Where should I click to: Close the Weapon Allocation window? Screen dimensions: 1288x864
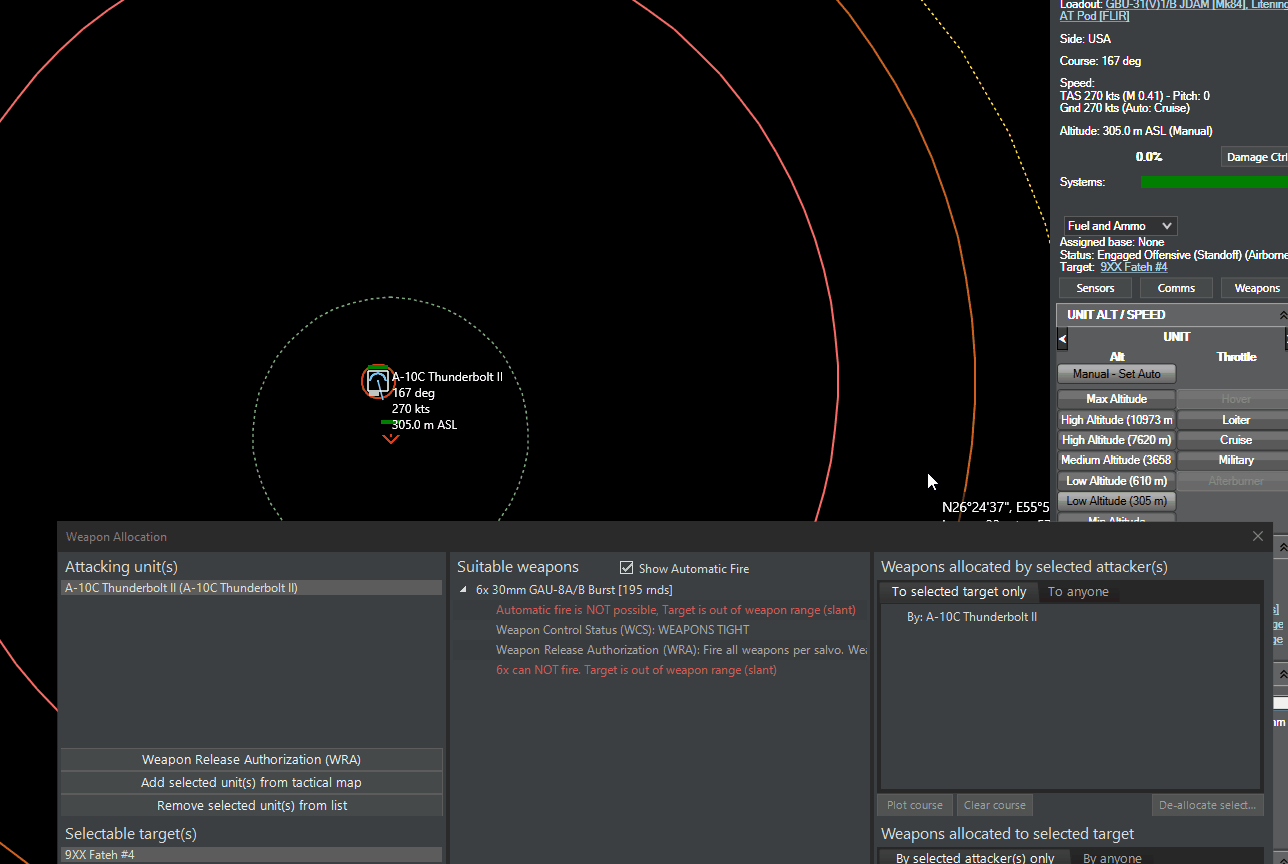pos(1258,537)
